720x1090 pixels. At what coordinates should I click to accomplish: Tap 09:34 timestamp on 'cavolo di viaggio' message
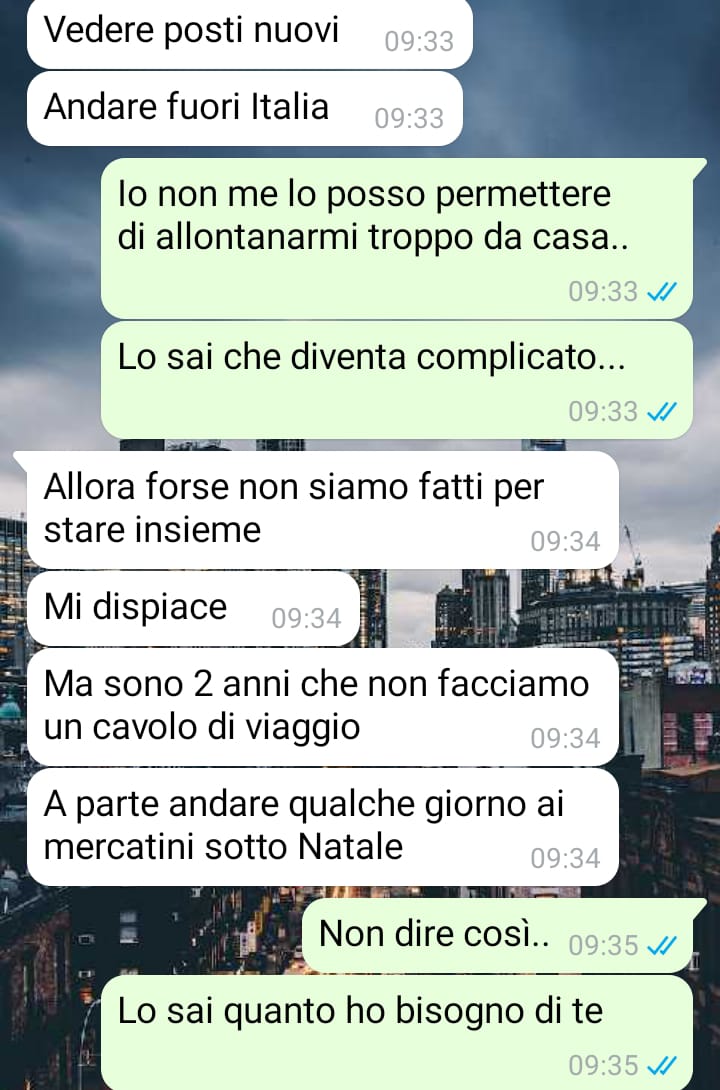pyautogui.click(x=565, y=738)
